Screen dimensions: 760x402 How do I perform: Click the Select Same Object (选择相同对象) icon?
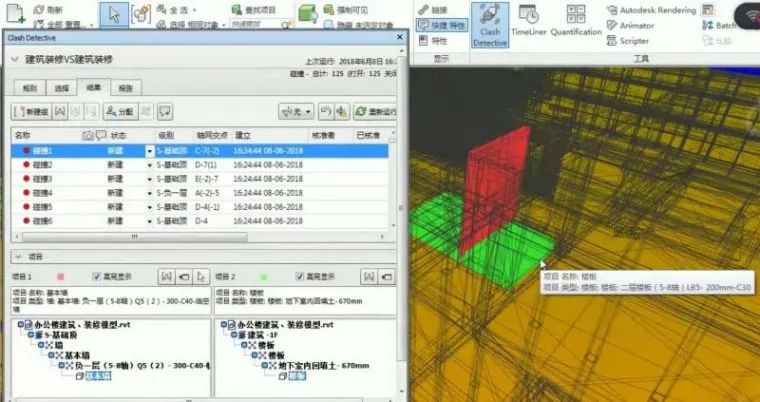(x=161, y=24)
